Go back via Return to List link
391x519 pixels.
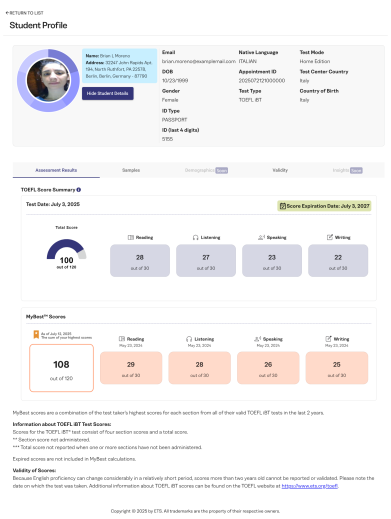coord(25,13)
